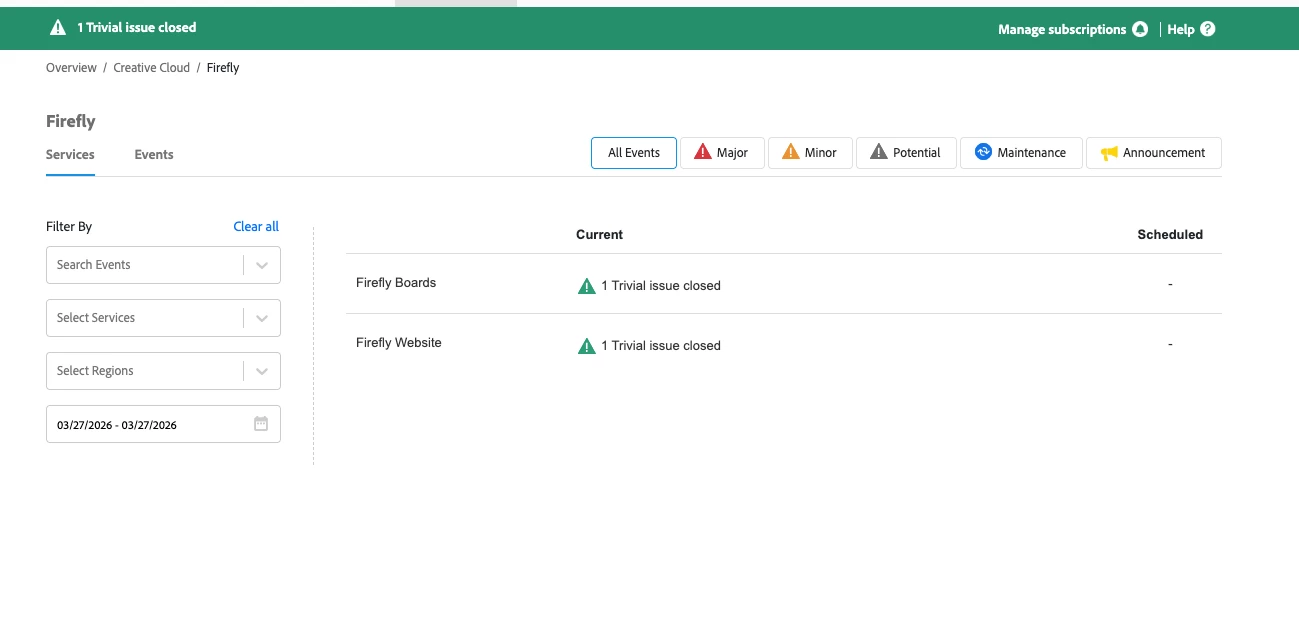This screenshot has width=1299, height=617.
Task: Click the Scheduled column header
Action: 1170,235
